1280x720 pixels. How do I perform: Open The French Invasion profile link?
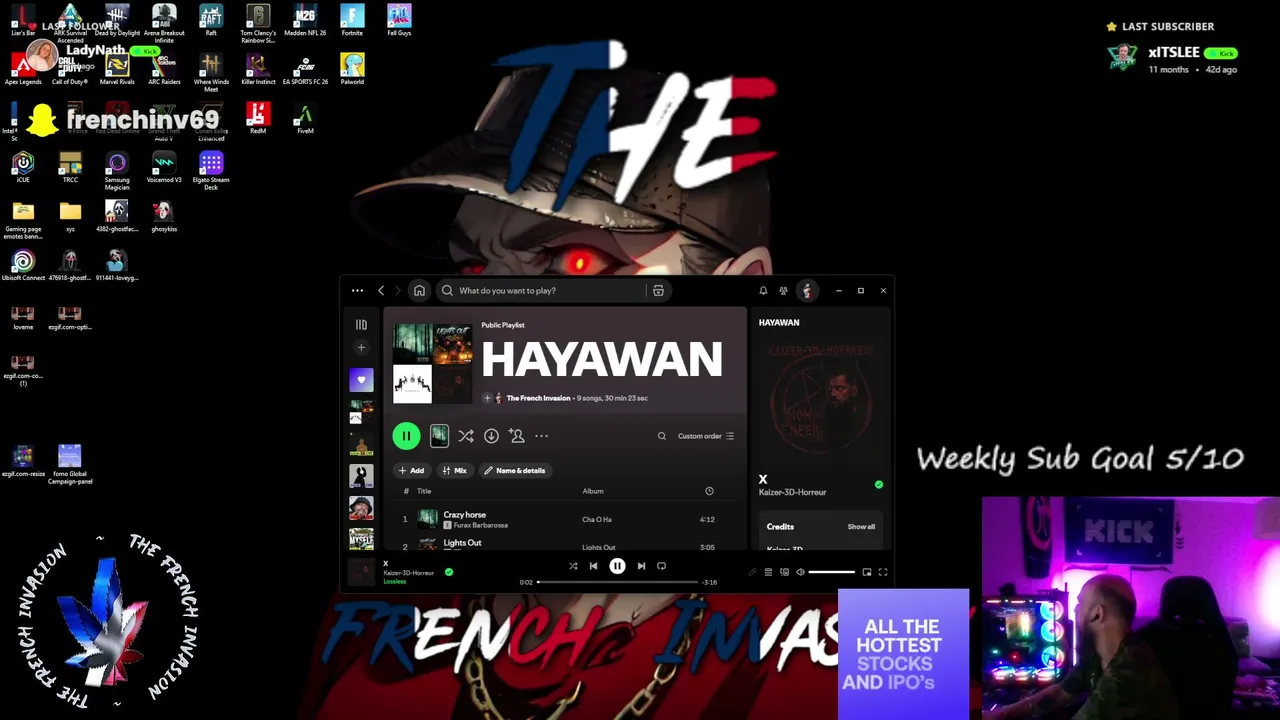click(538, 398)
